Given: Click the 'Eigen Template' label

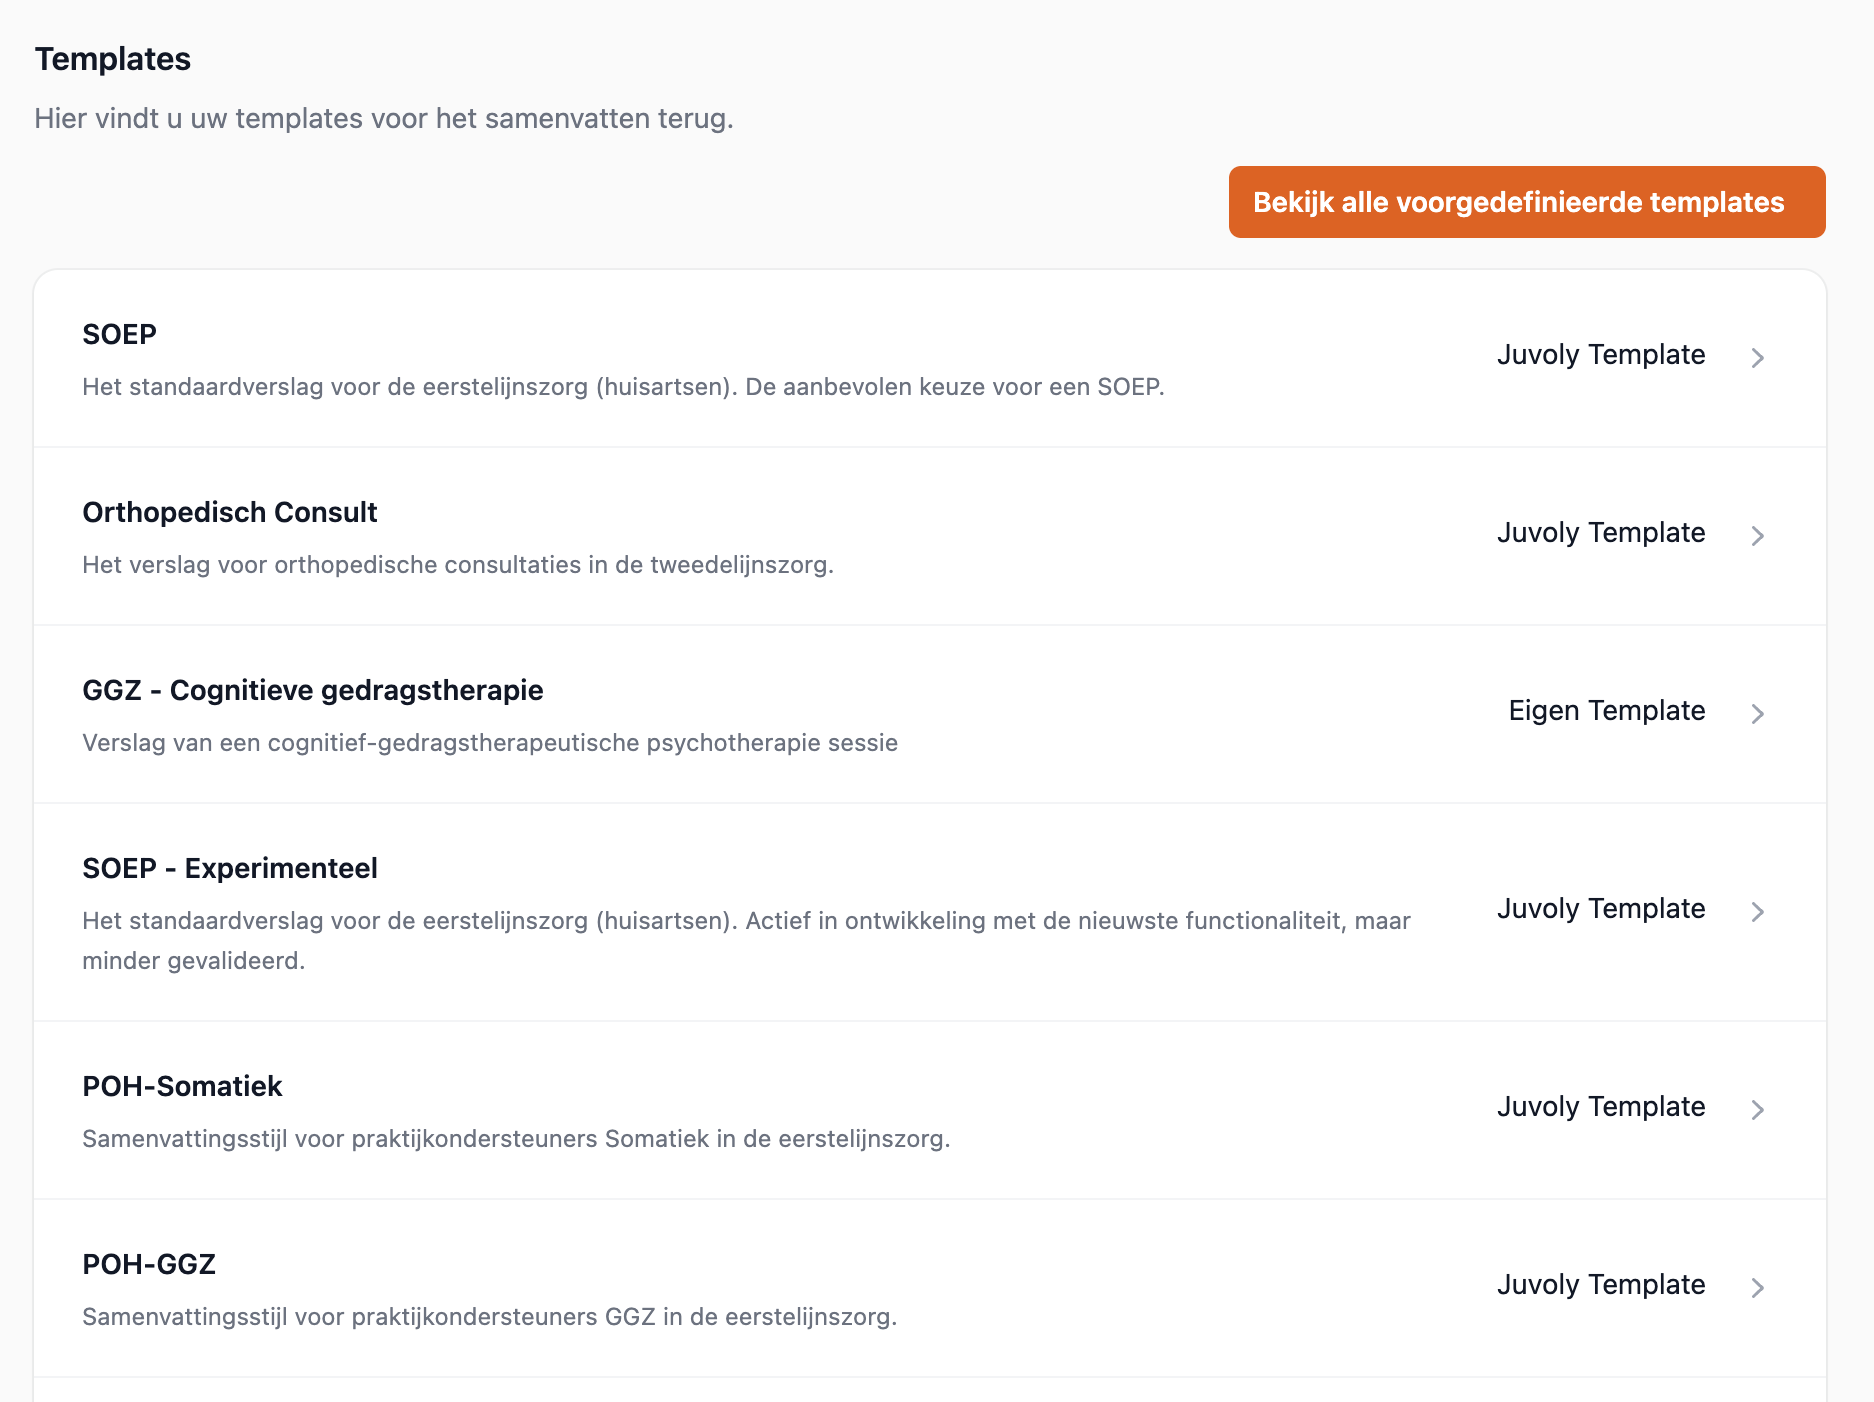Looking at the screenshot, I should click(x=1606, y=710).
